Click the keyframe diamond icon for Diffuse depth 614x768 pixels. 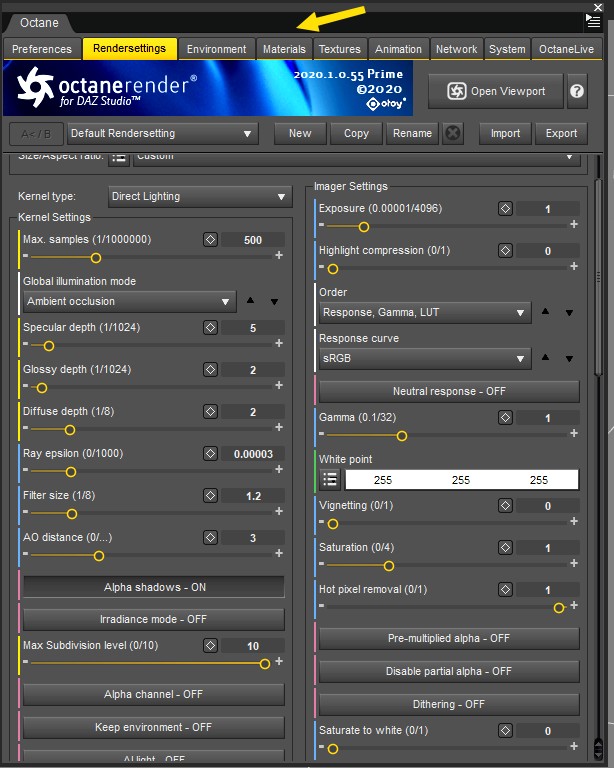211,411
